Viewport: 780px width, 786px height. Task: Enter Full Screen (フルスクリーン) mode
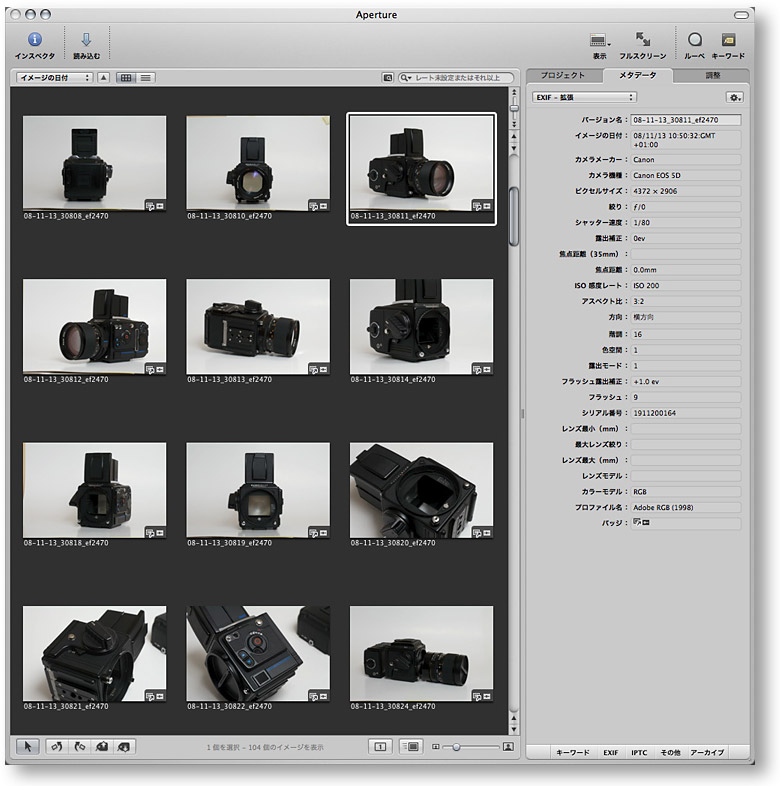[x=643, y=40]
